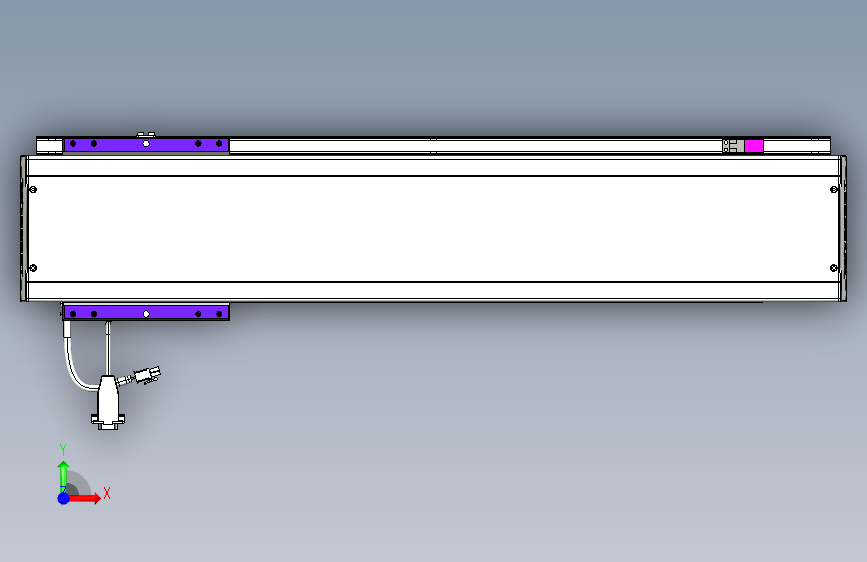Pick the top-left cover screw

pos(33,190)
